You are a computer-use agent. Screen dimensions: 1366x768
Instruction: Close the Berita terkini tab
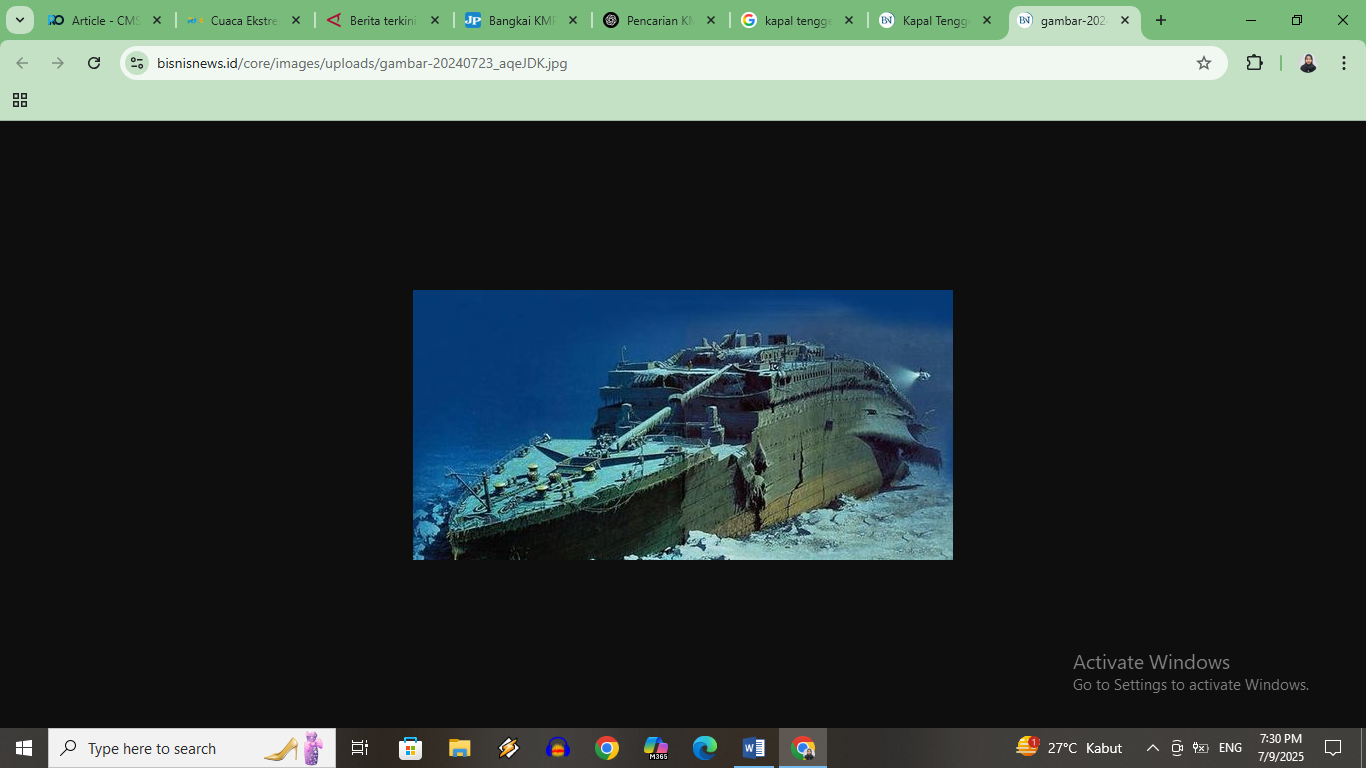coord(434,20)
